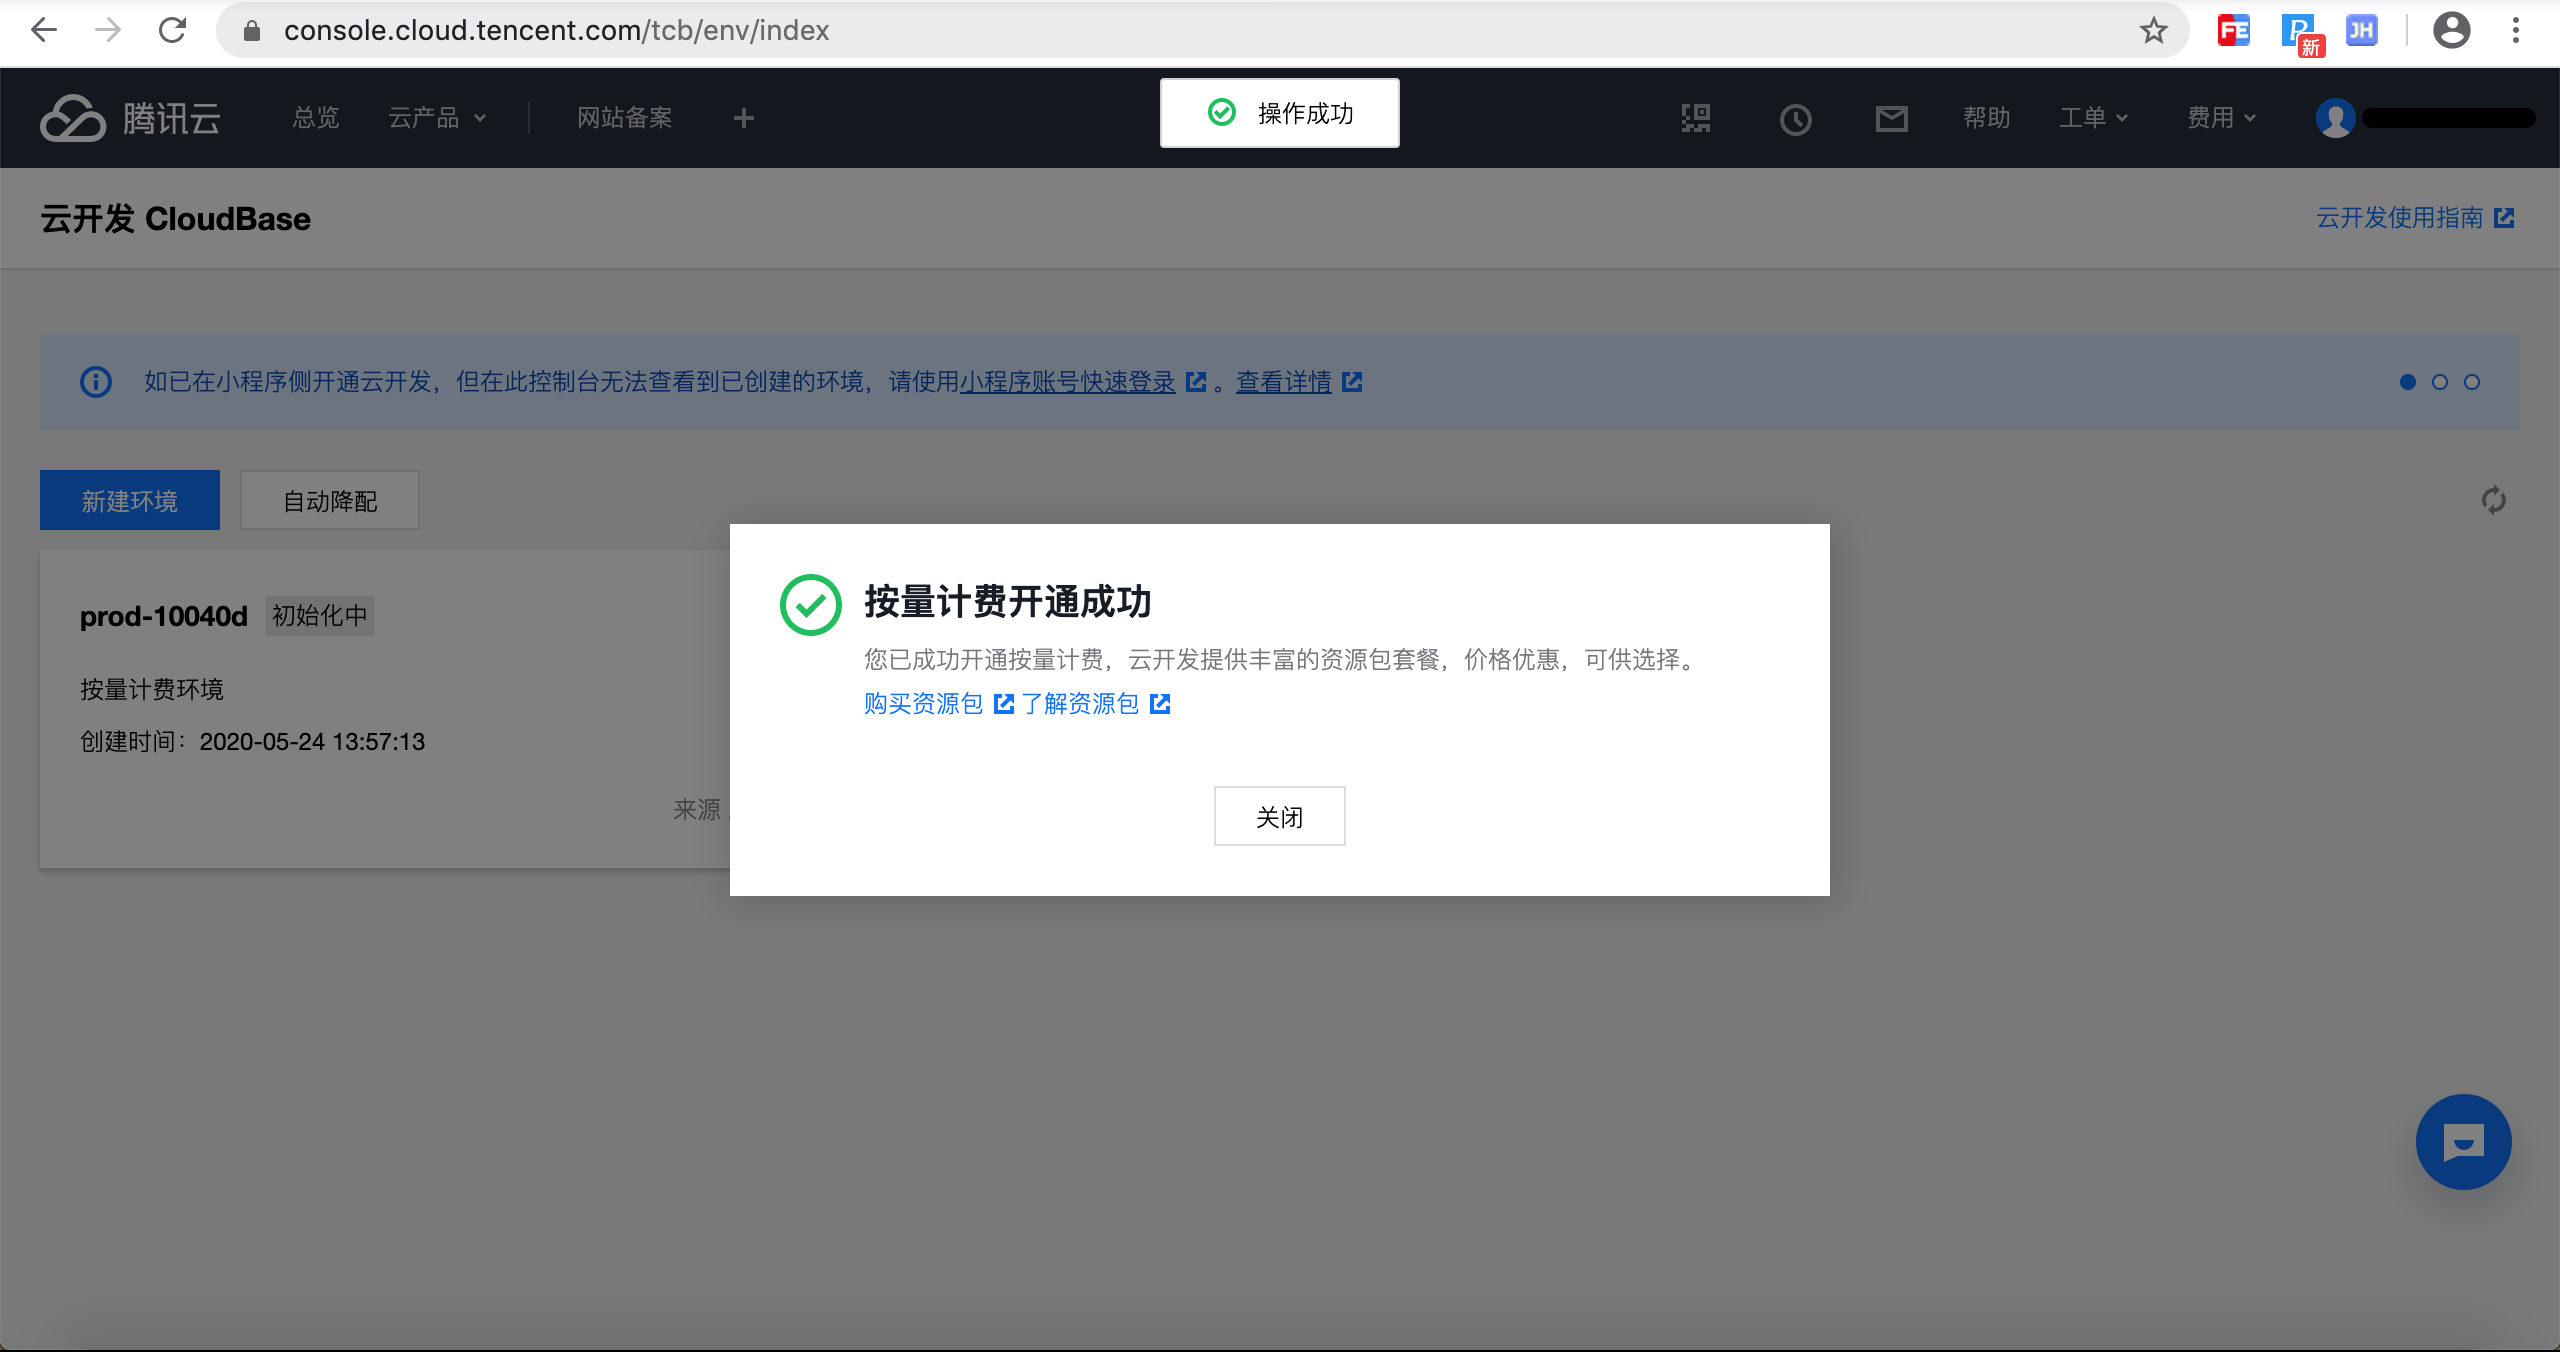Open the 购买资源包 link
The image size is (2560, 1352).
point(924,704)
